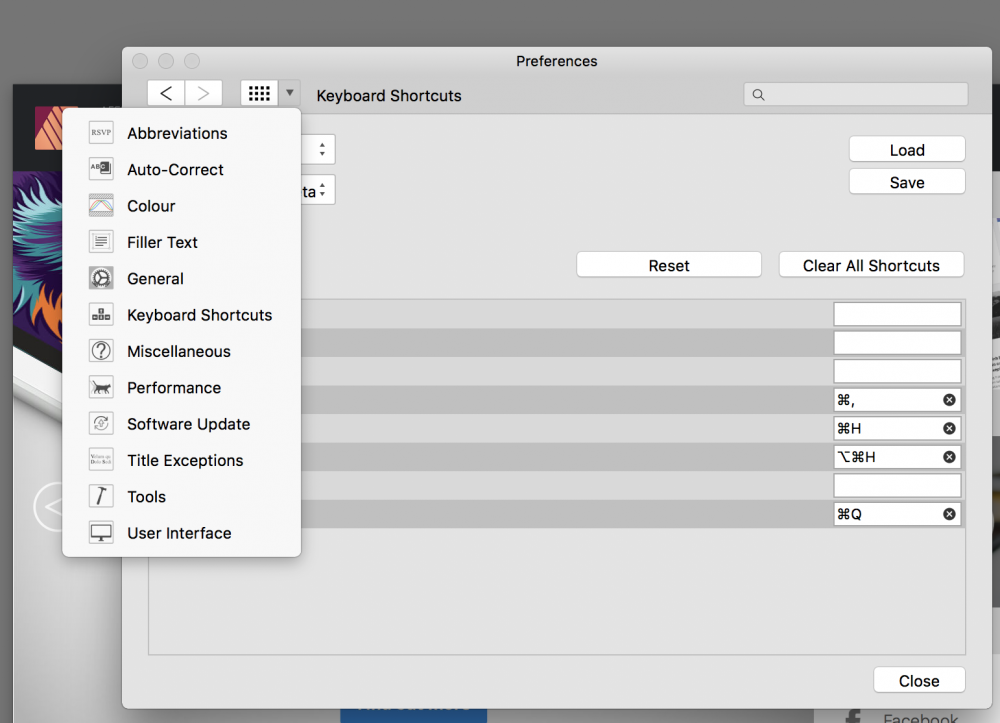
Task: Choose User Interface from the list
Action: [179, 533]
